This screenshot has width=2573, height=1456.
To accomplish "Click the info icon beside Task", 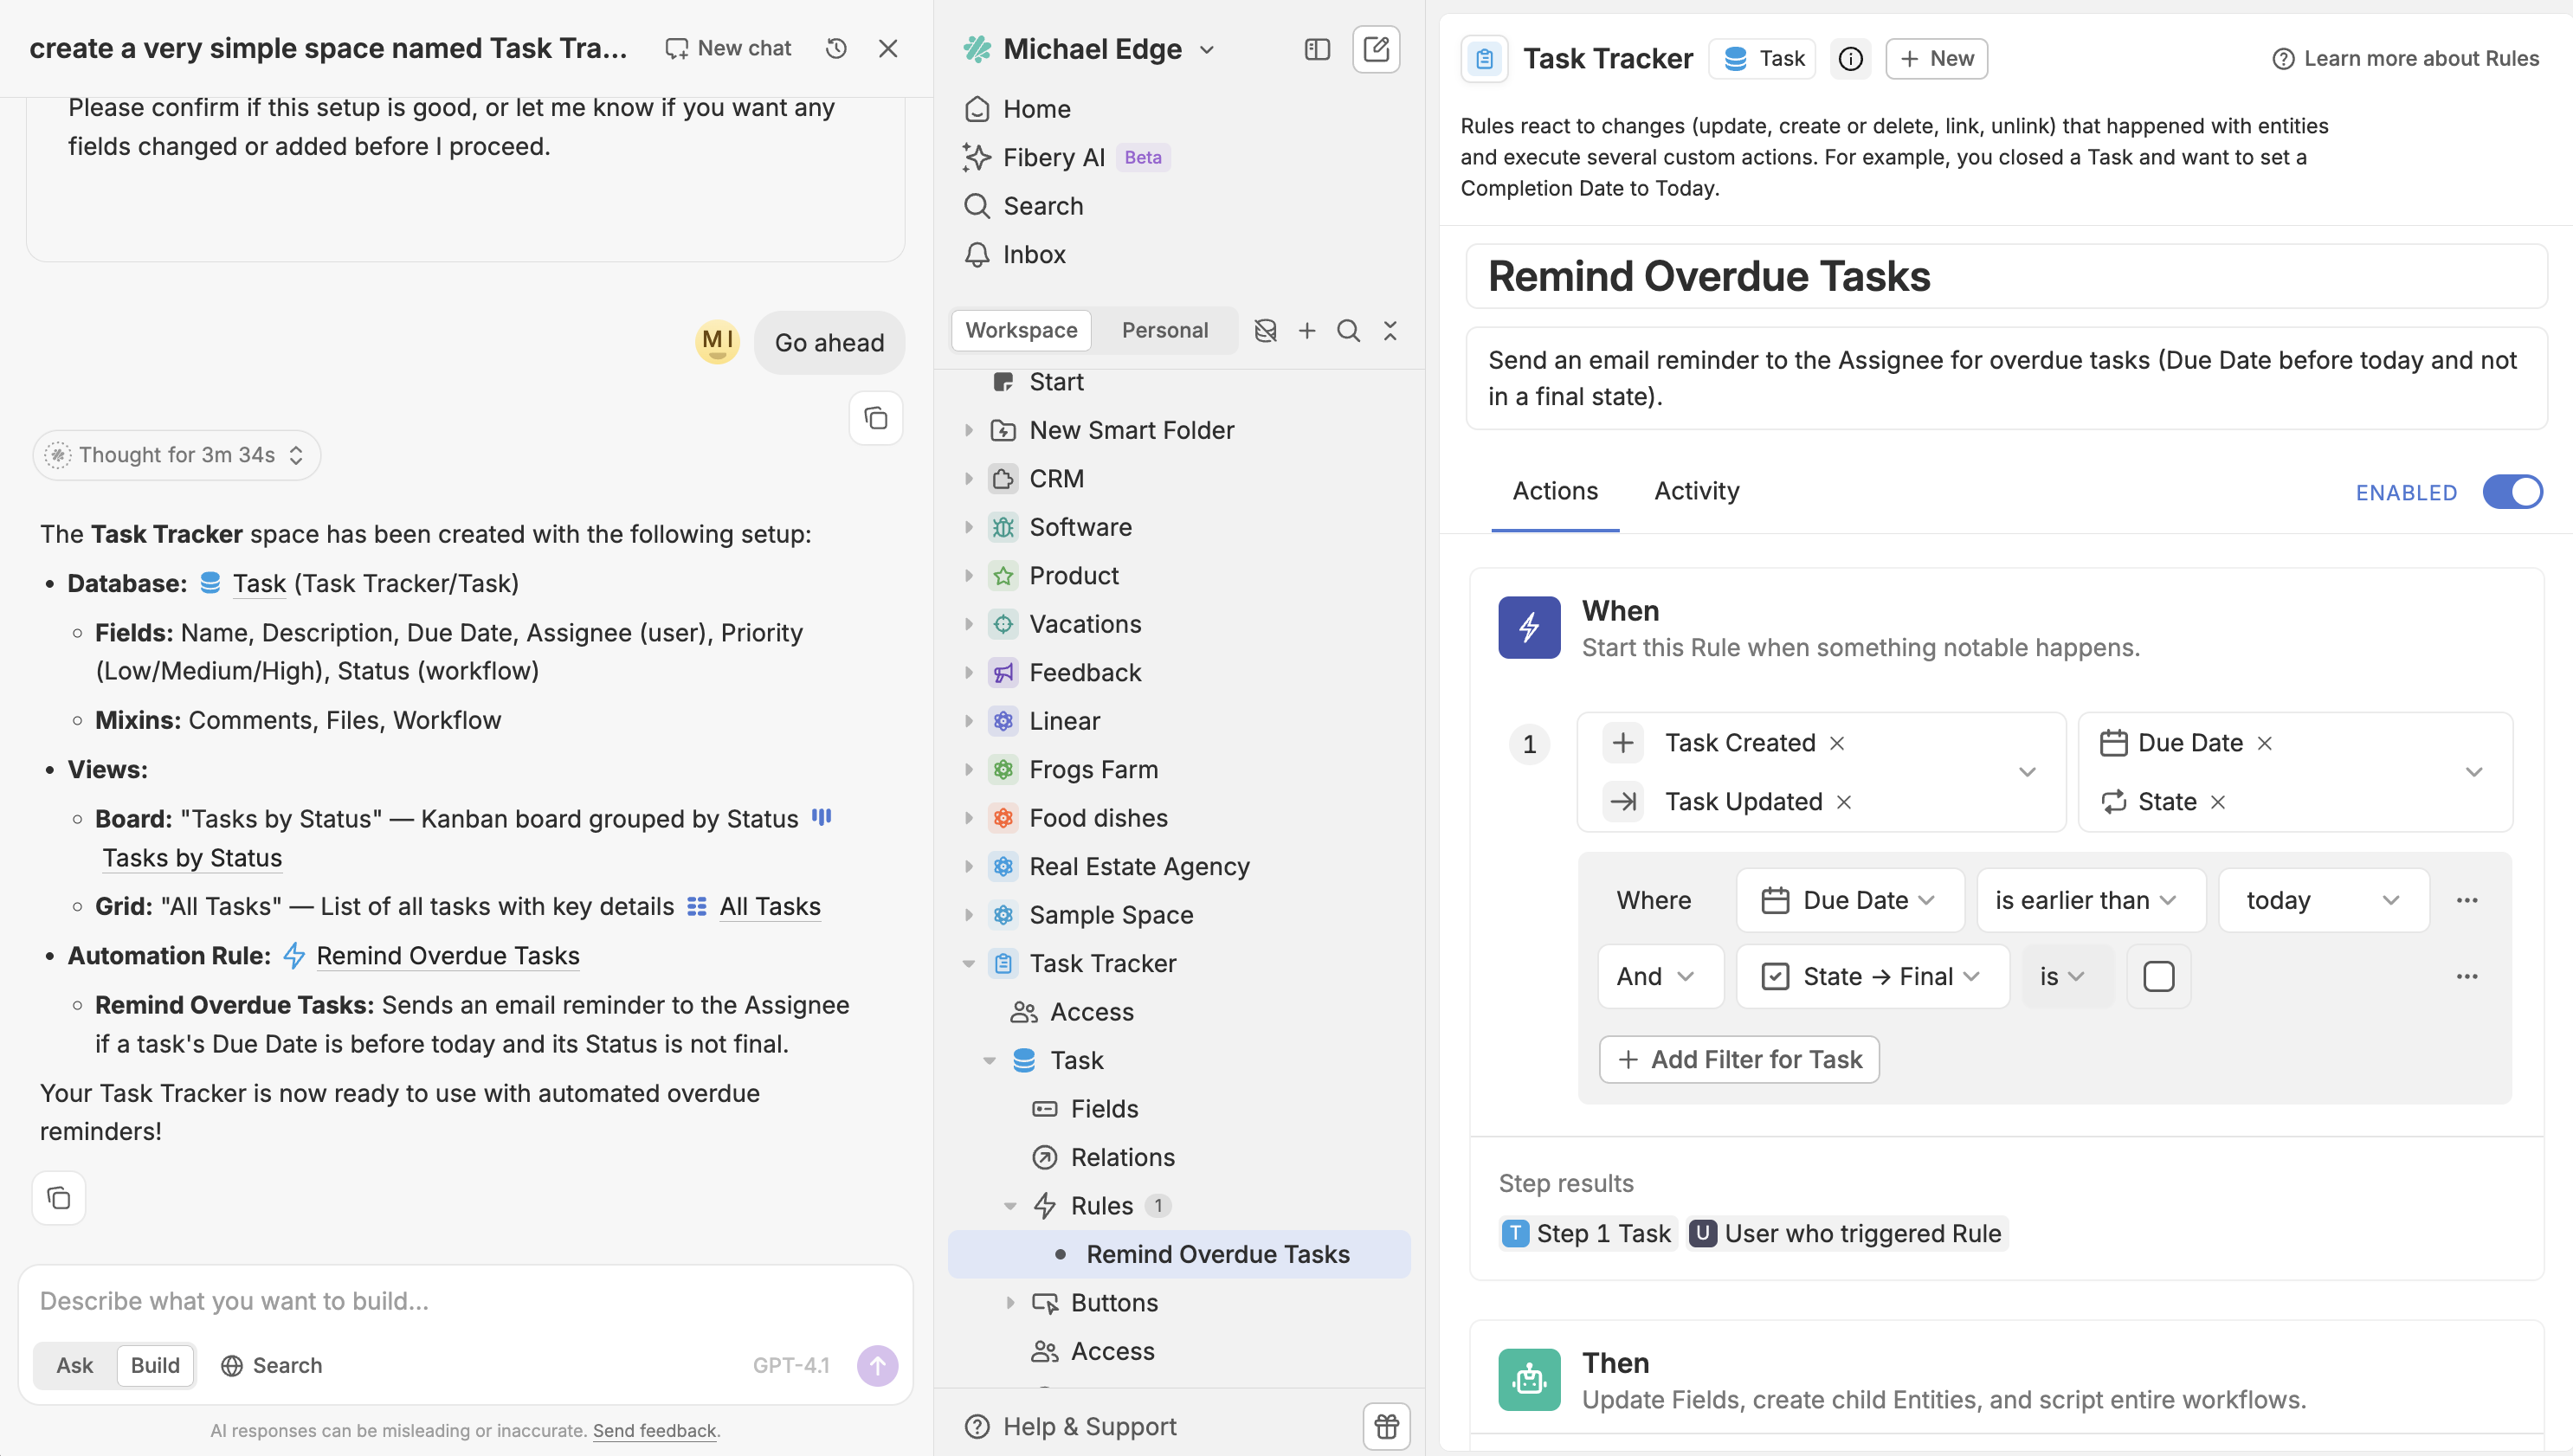I will [x=1850, y=59].
